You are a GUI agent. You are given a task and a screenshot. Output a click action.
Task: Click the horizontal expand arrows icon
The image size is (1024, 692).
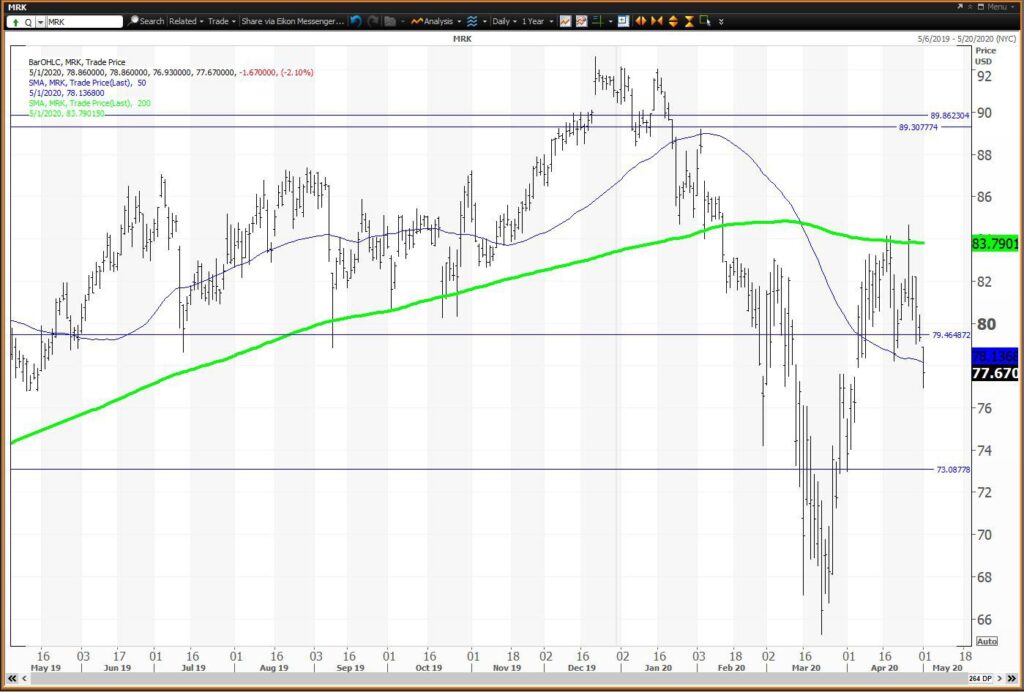641,22
